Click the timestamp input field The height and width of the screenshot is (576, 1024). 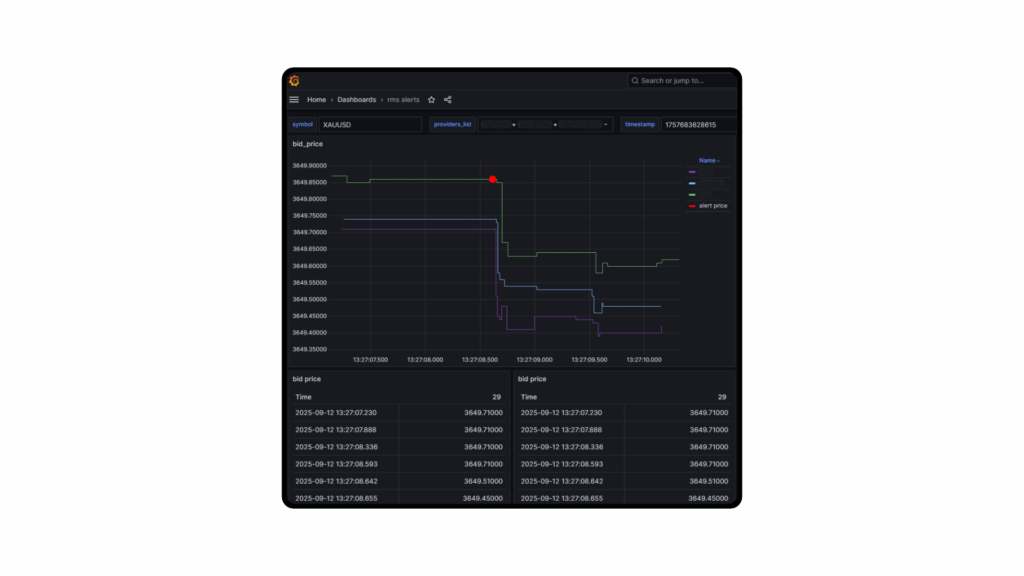tap(698, 125)
